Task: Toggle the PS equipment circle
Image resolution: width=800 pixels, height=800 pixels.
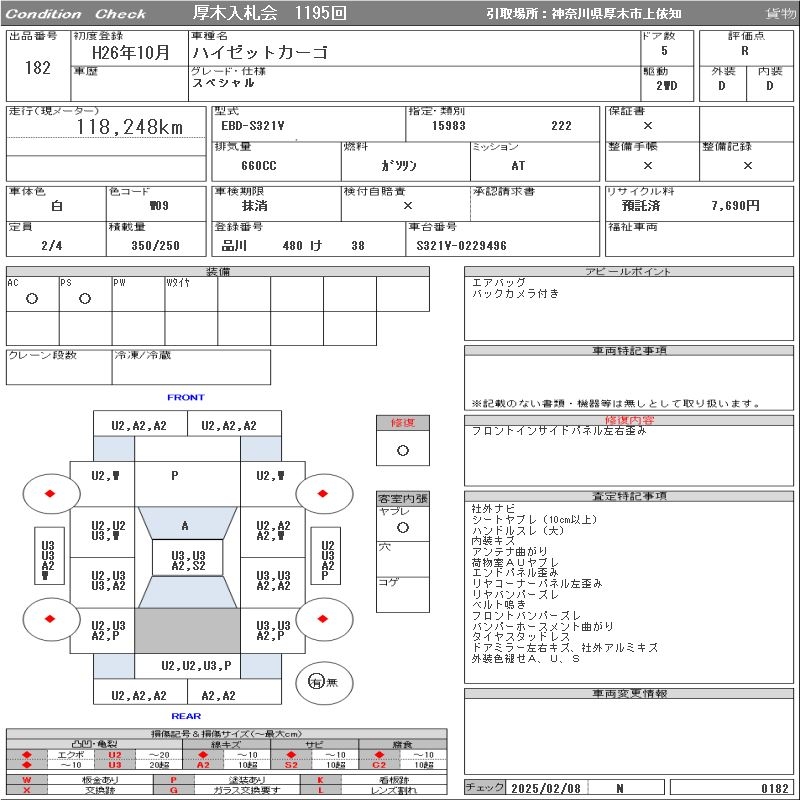Action: point(85,299)
